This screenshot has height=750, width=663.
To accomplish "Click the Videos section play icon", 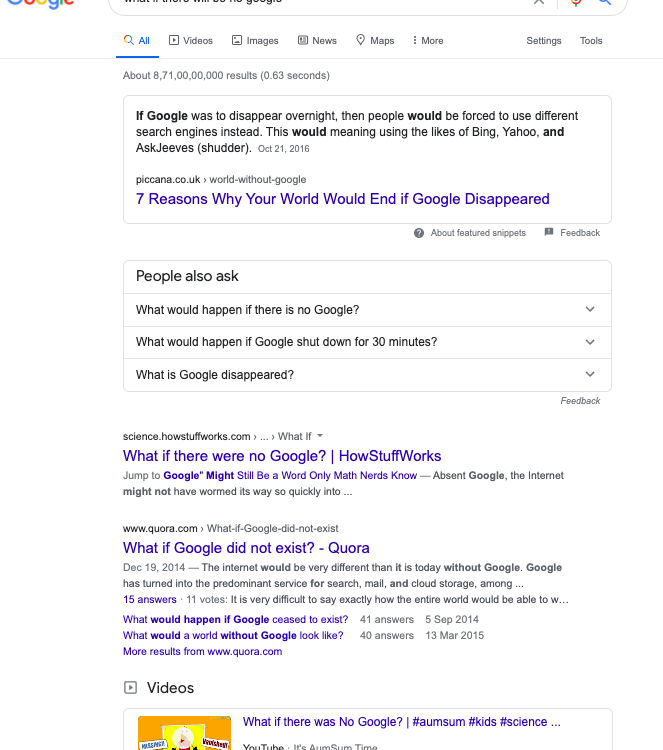I will coord(130,687).
